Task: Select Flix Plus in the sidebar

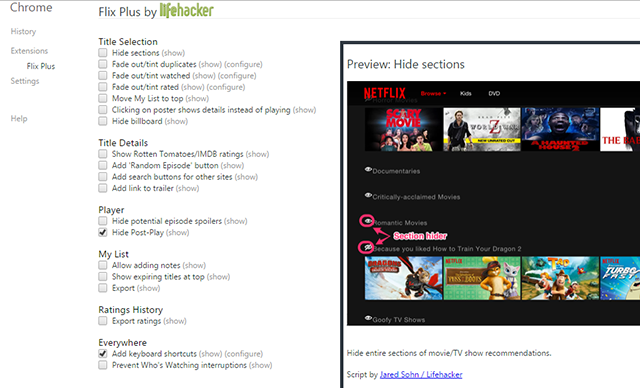Action: (x=41, y=66)
